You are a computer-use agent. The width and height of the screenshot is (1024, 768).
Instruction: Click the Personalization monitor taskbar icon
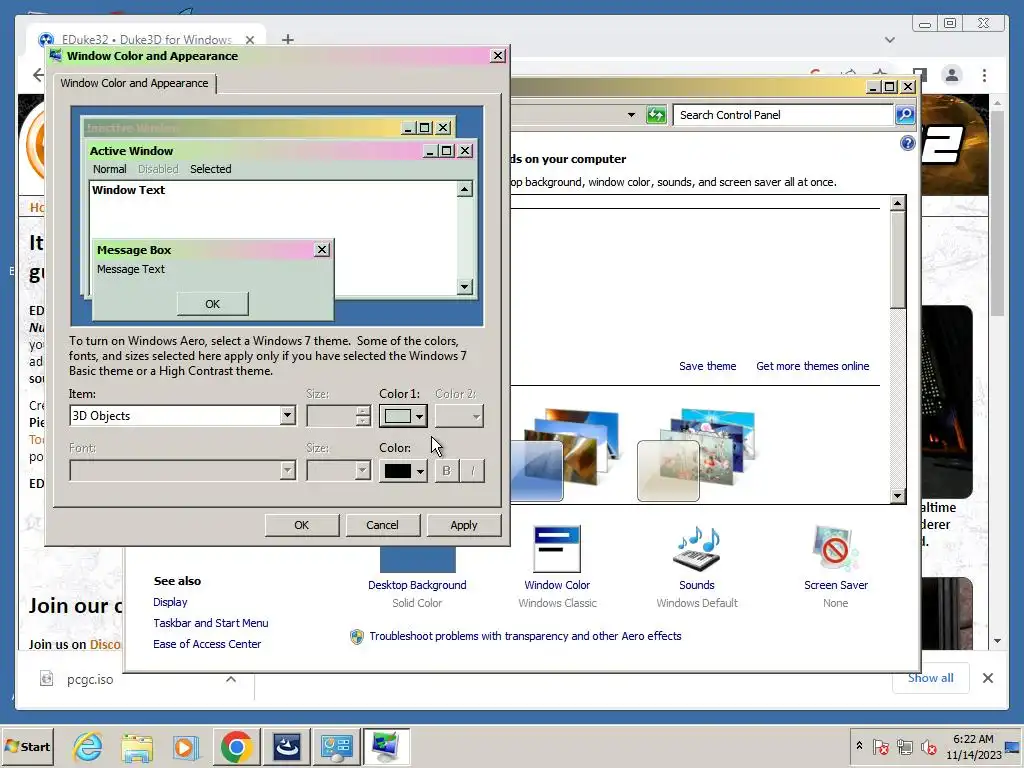pos(387,746)
